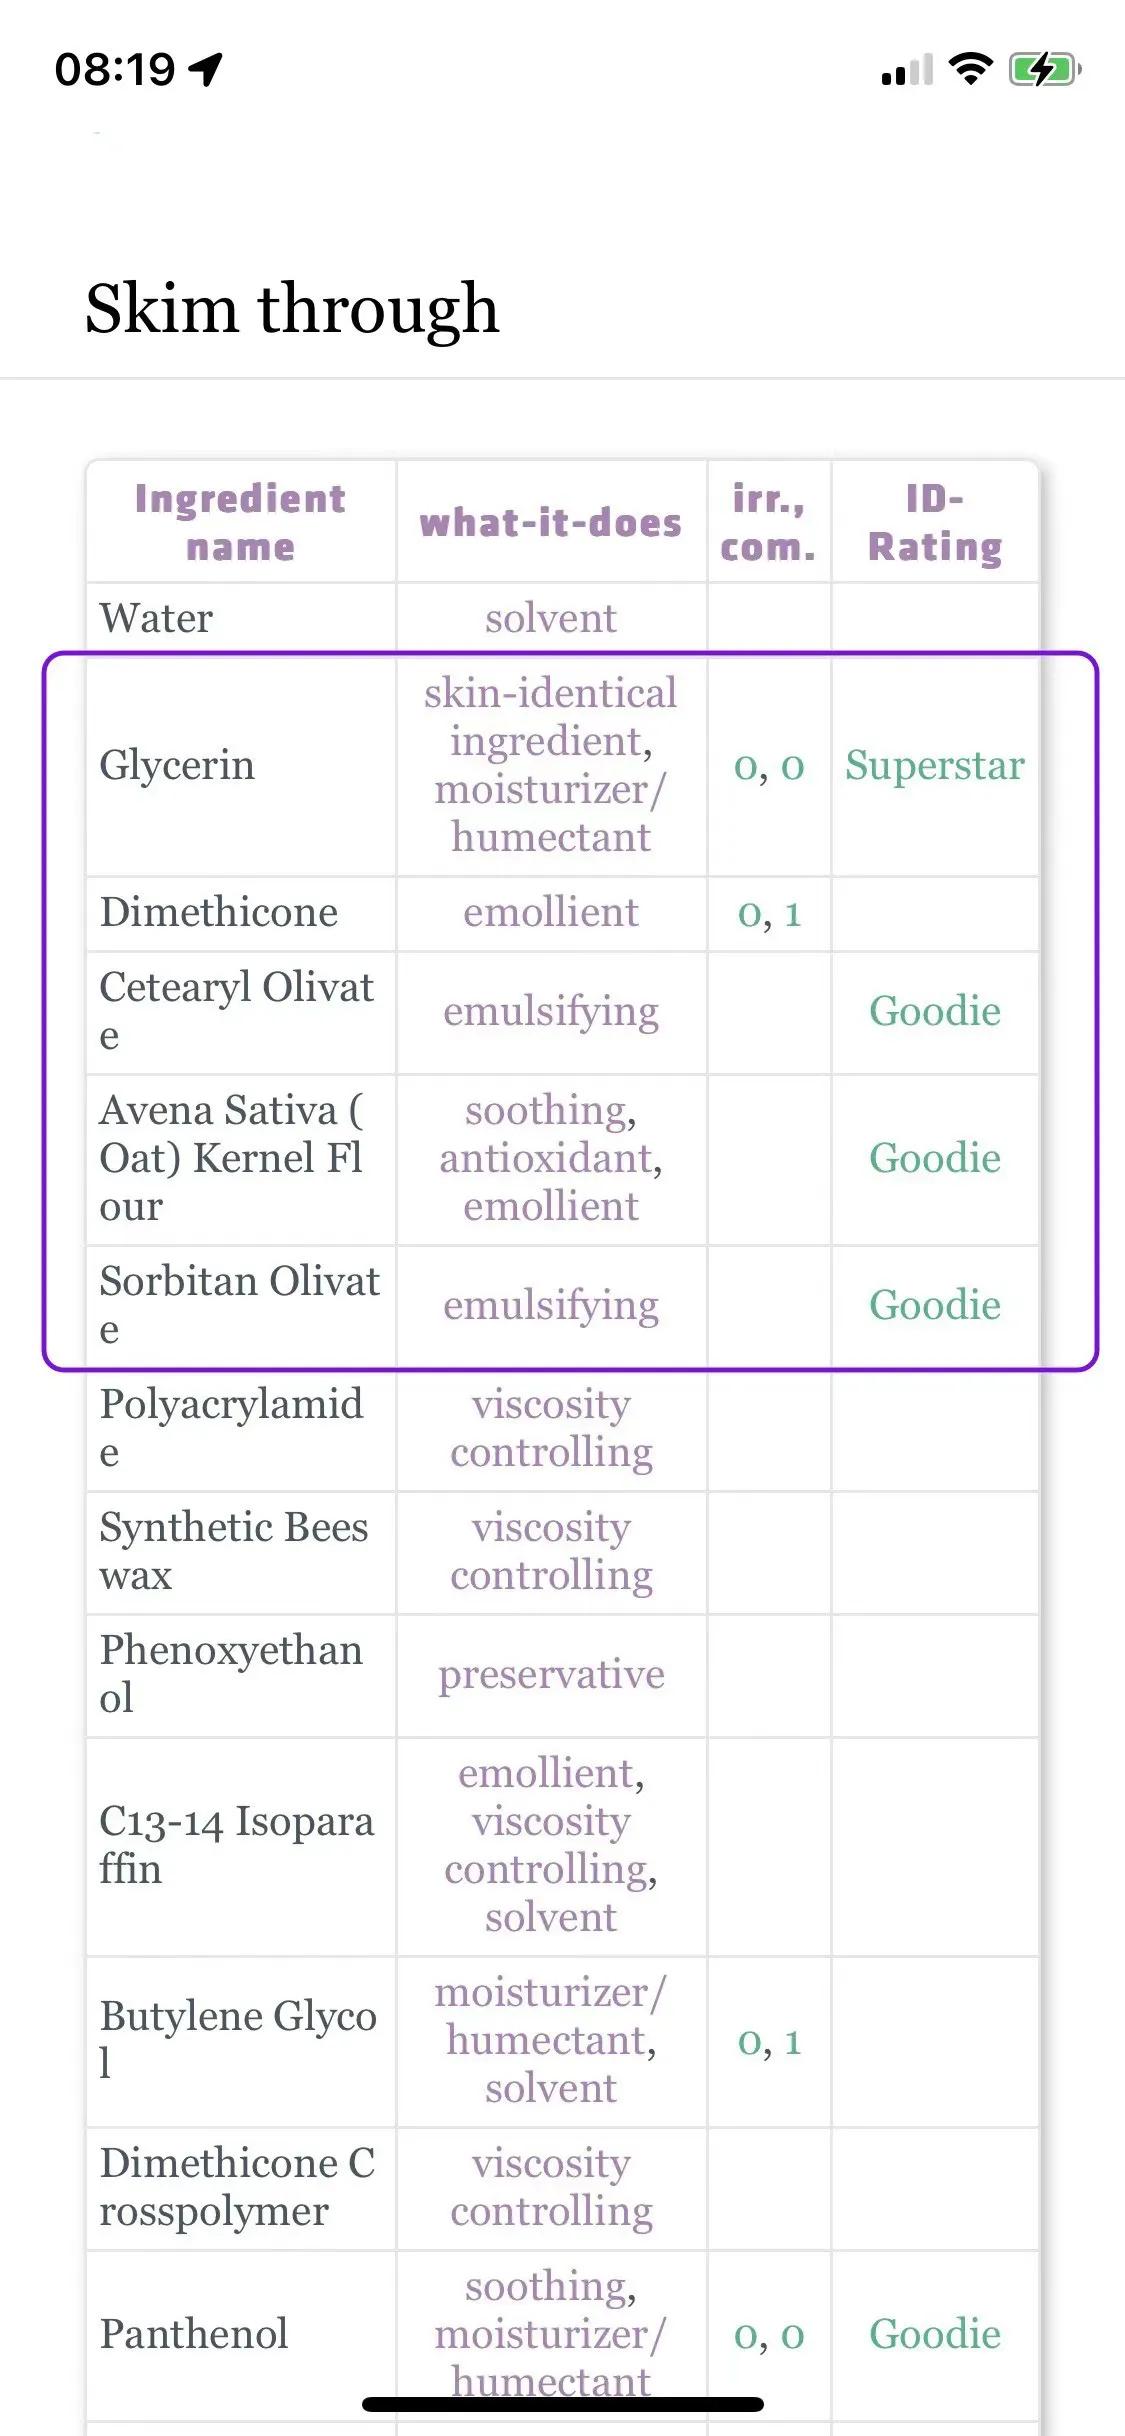
Task: Tap the solvent function next to Water
Action: click(551, 618)
